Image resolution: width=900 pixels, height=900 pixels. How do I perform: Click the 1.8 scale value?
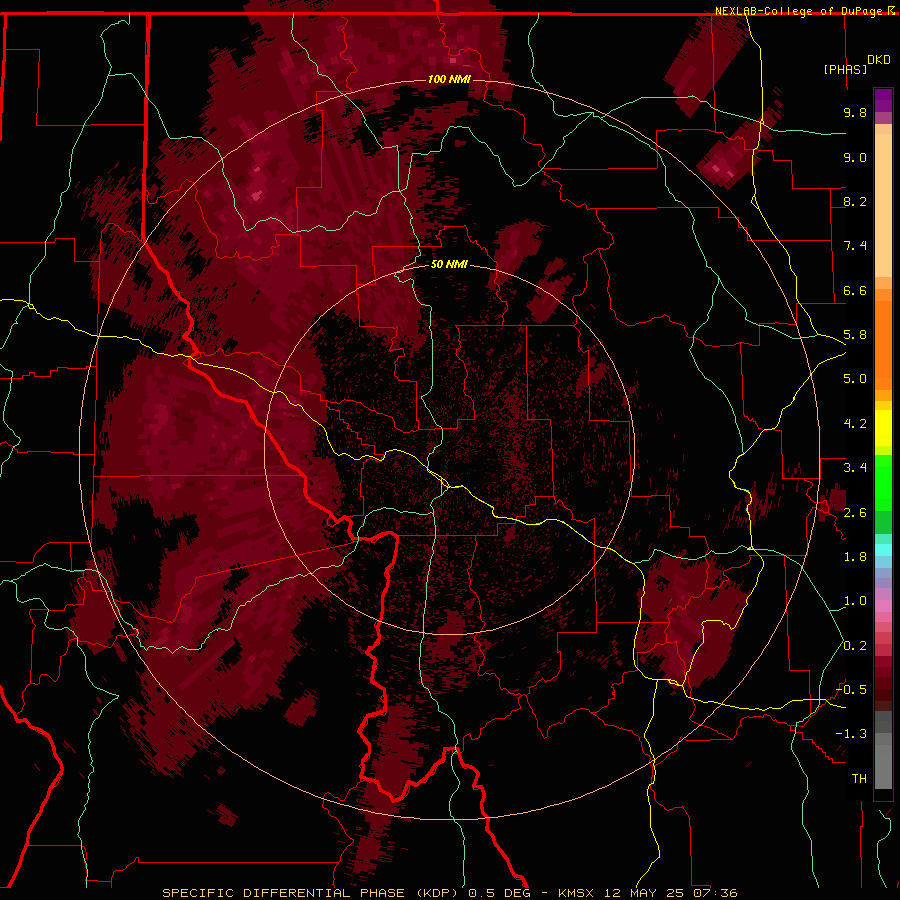855,557
